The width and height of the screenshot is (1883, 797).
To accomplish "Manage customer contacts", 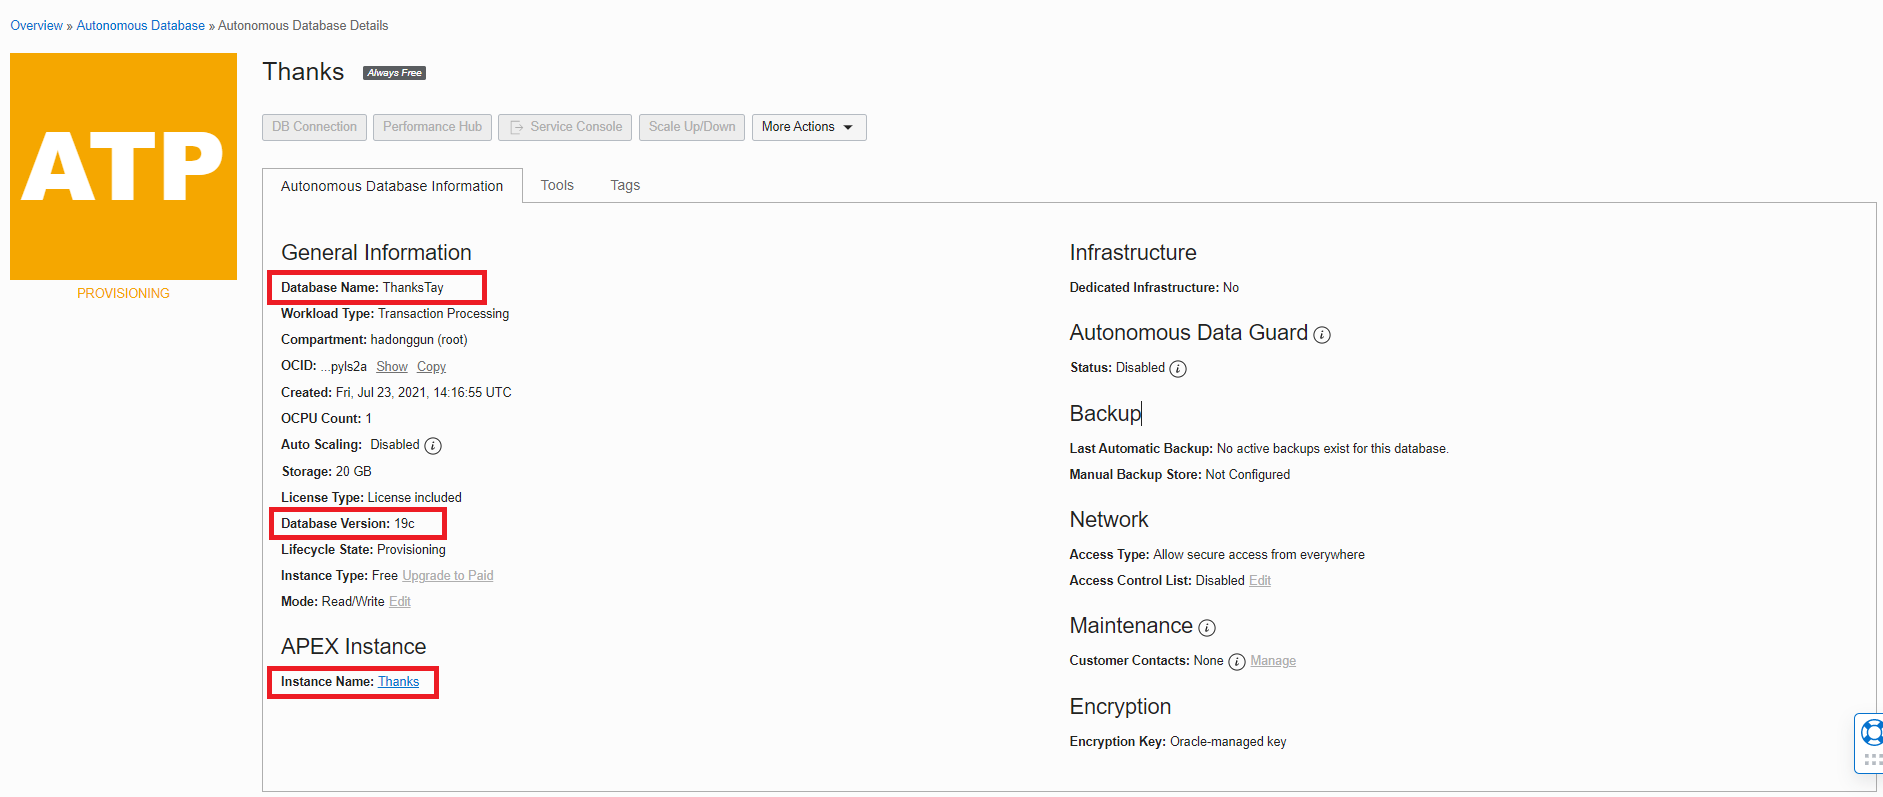I will (x=1273, y=661).
